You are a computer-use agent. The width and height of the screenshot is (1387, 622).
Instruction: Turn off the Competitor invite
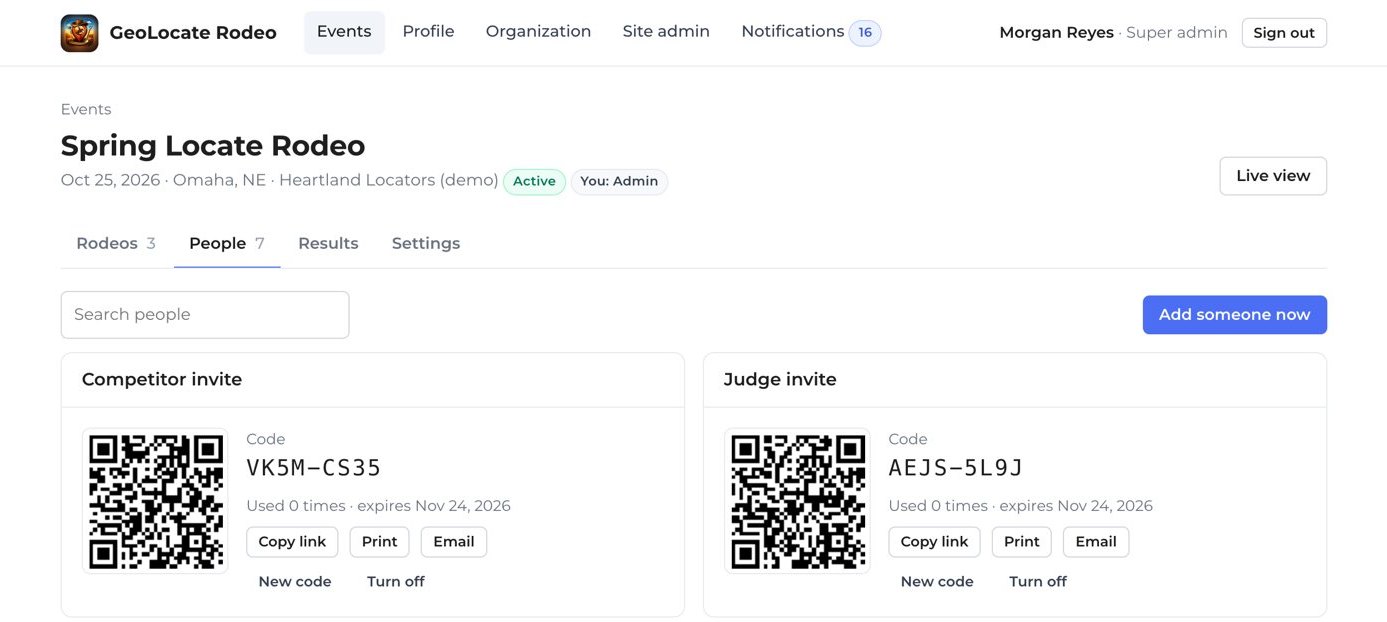point(396,582)
